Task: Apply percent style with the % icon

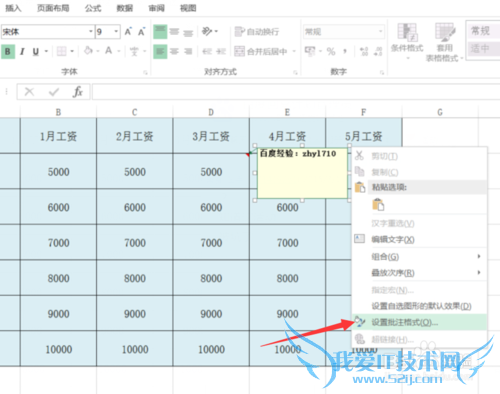Action: click(331, 51)
